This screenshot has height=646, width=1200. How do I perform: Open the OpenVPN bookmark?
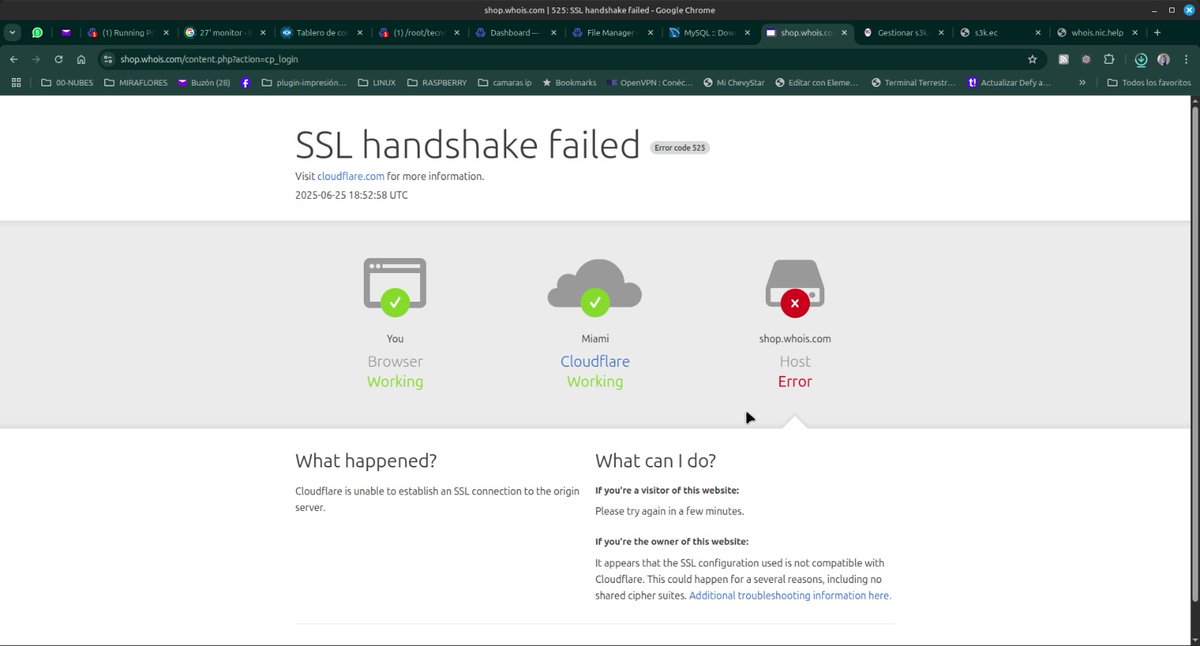coord(649,83)
